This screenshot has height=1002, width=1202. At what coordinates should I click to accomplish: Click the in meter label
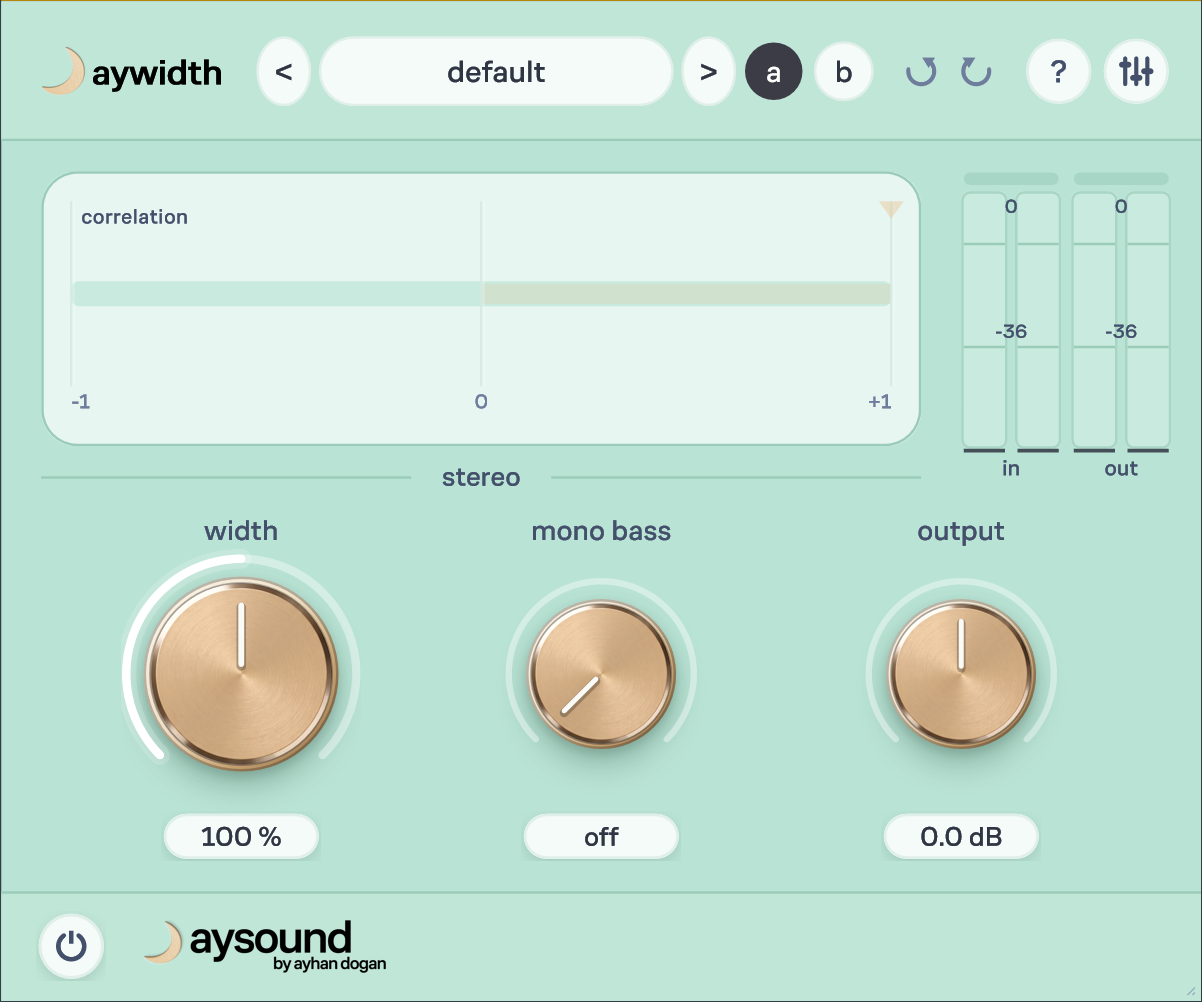pos(1011,469)
